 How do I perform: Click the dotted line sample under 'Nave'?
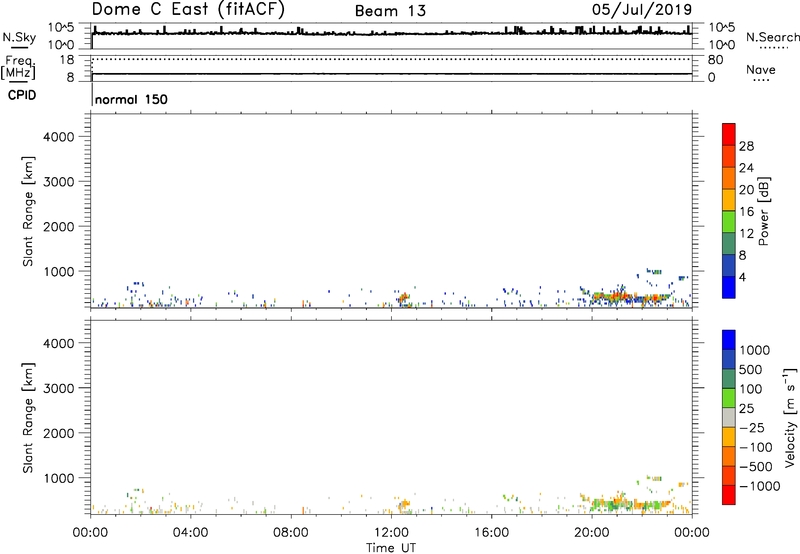tap(761, 81)
